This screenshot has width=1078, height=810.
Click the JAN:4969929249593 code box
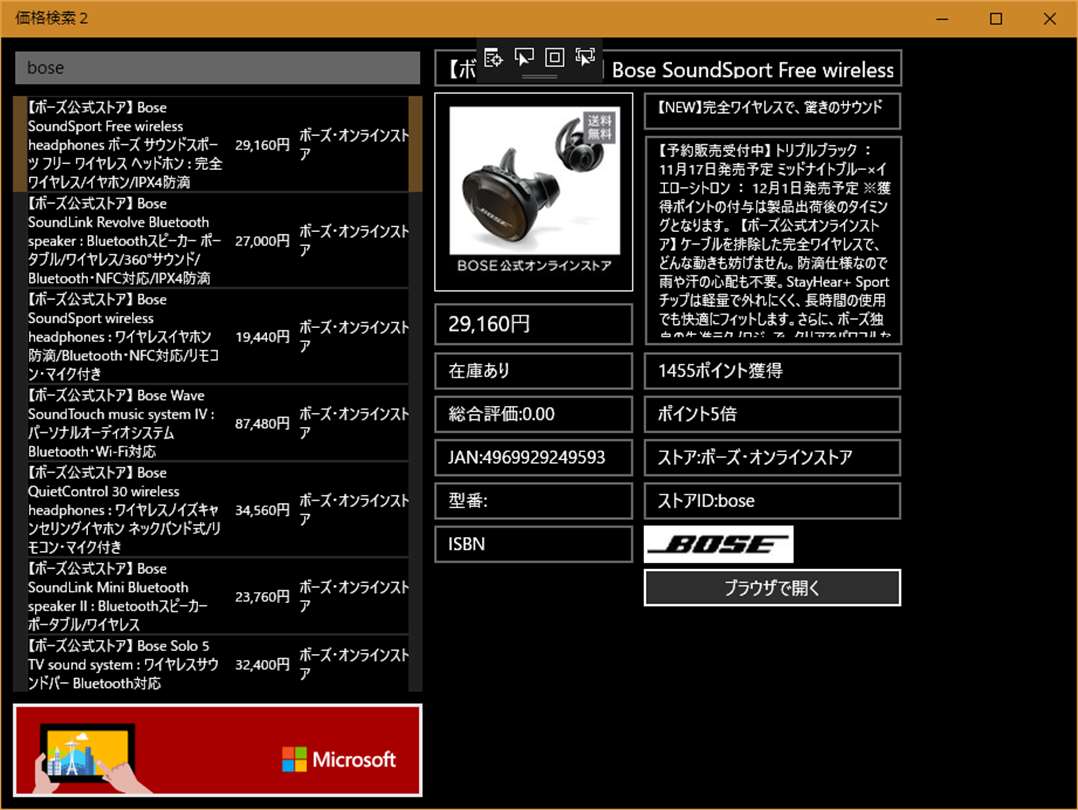click(534, 457)
